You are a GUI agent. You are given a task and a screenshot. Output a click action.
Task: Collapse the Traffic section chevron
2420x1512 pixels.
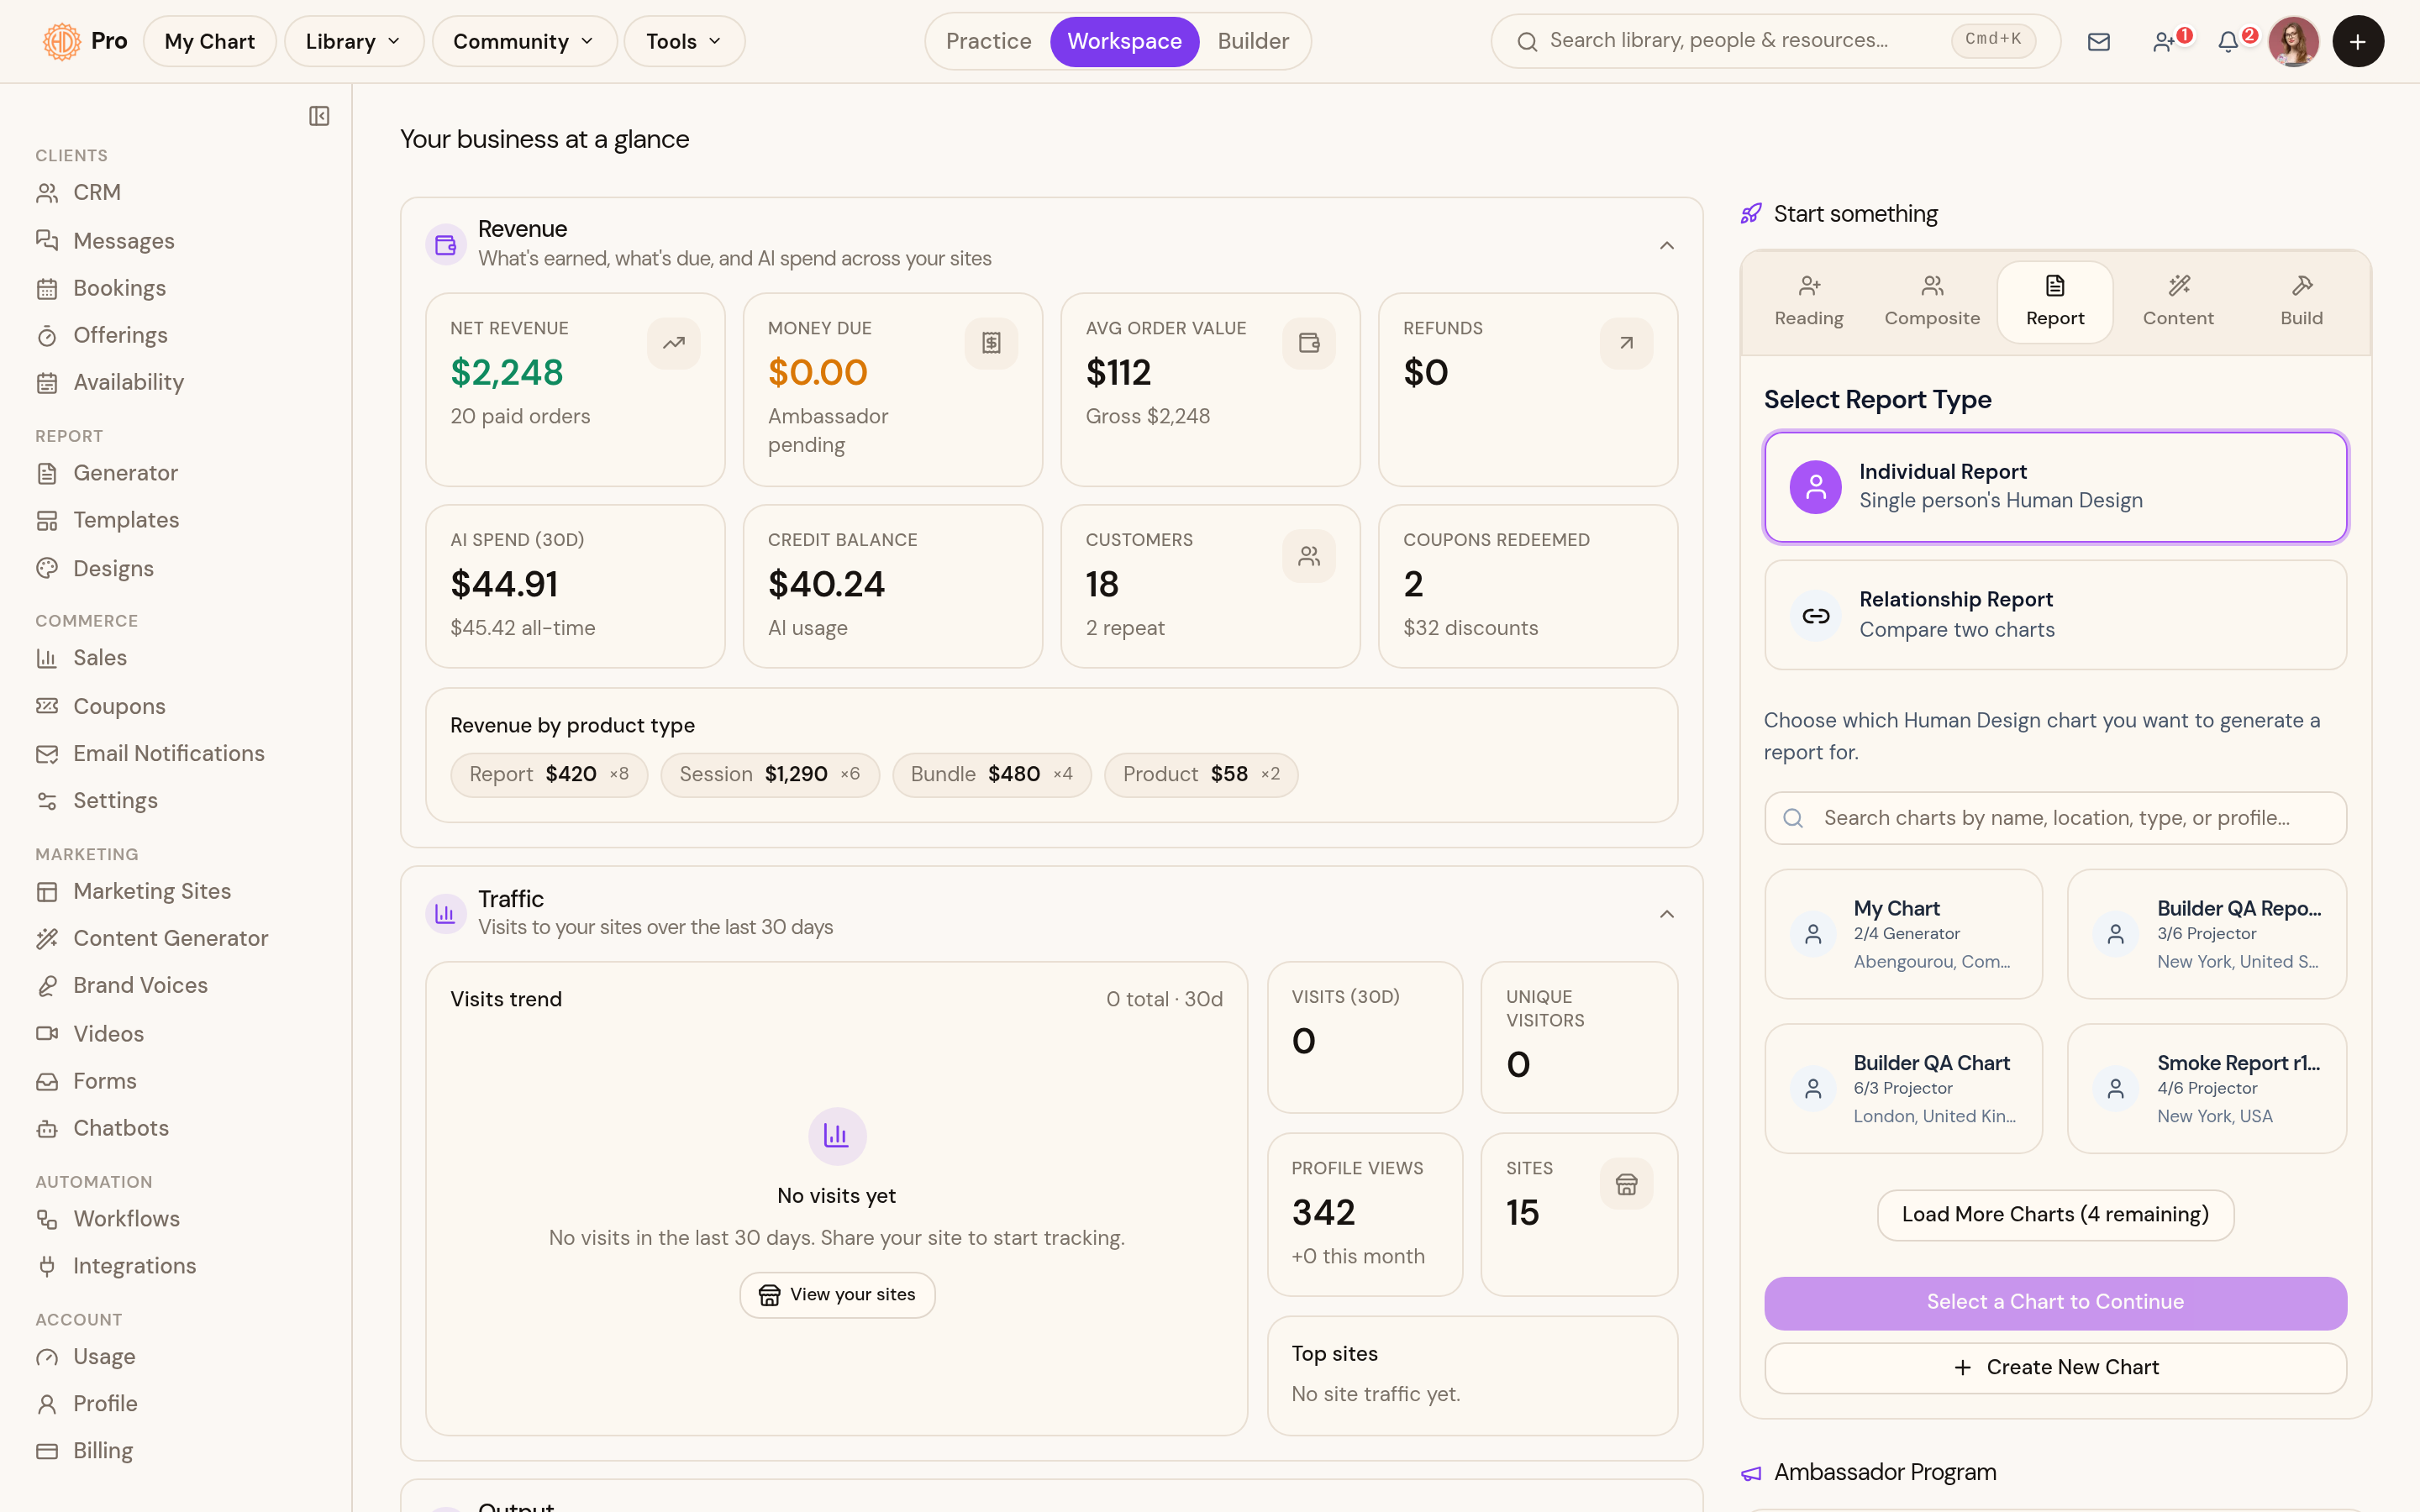tap(1666, 914)
